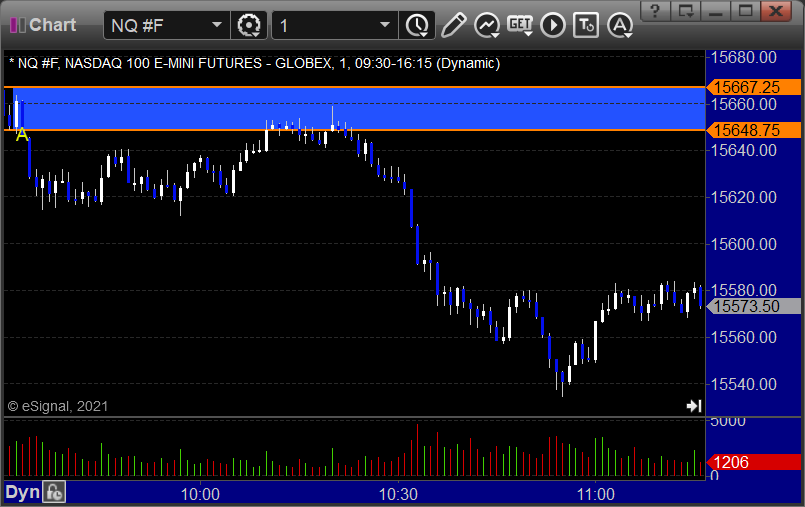This screenshot has height=507, width=805.
Task: Click the chart title NQ #F NASDAQ 100 text
Action: pyautogui.click(x=255, y=64)
